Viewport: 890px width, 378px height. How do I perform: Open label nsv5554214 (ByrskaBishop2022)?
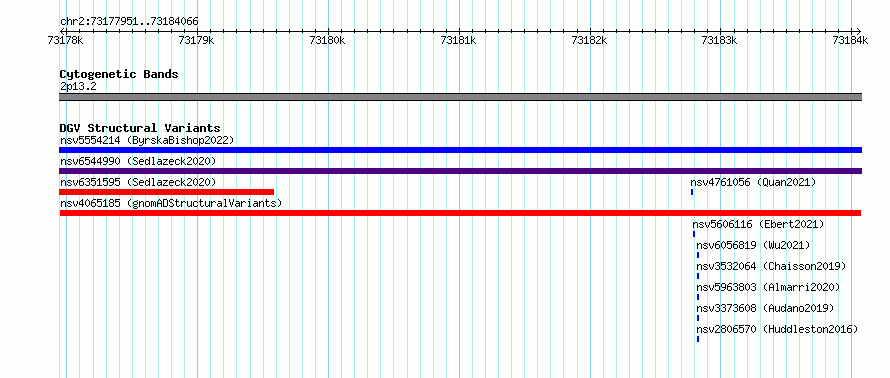click(x=147, y=140)
